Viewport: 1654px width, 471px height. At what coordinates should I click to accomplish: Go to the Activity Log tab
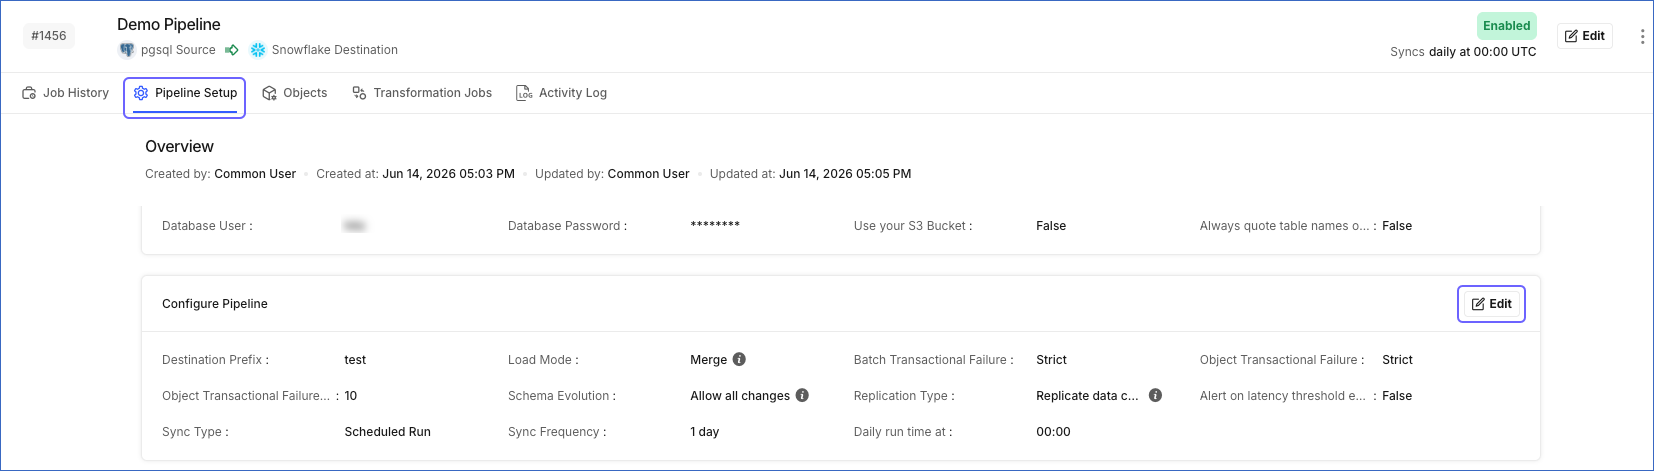(x=561, y=93)
